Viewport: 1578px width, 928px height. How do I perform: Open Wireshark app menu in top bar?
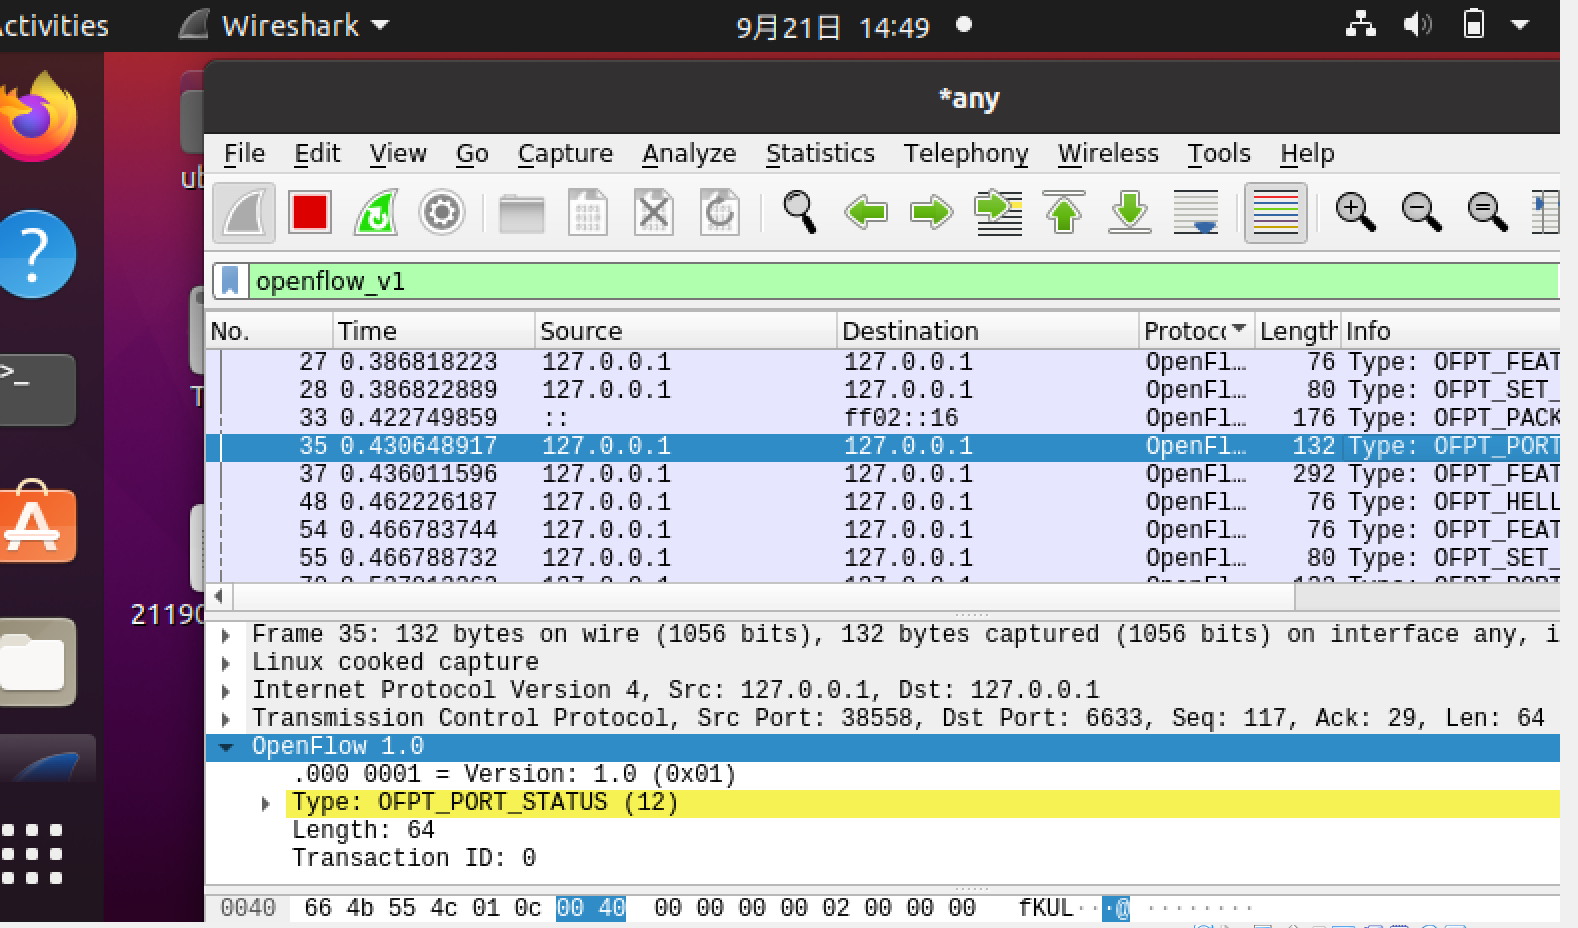point(285,26)
